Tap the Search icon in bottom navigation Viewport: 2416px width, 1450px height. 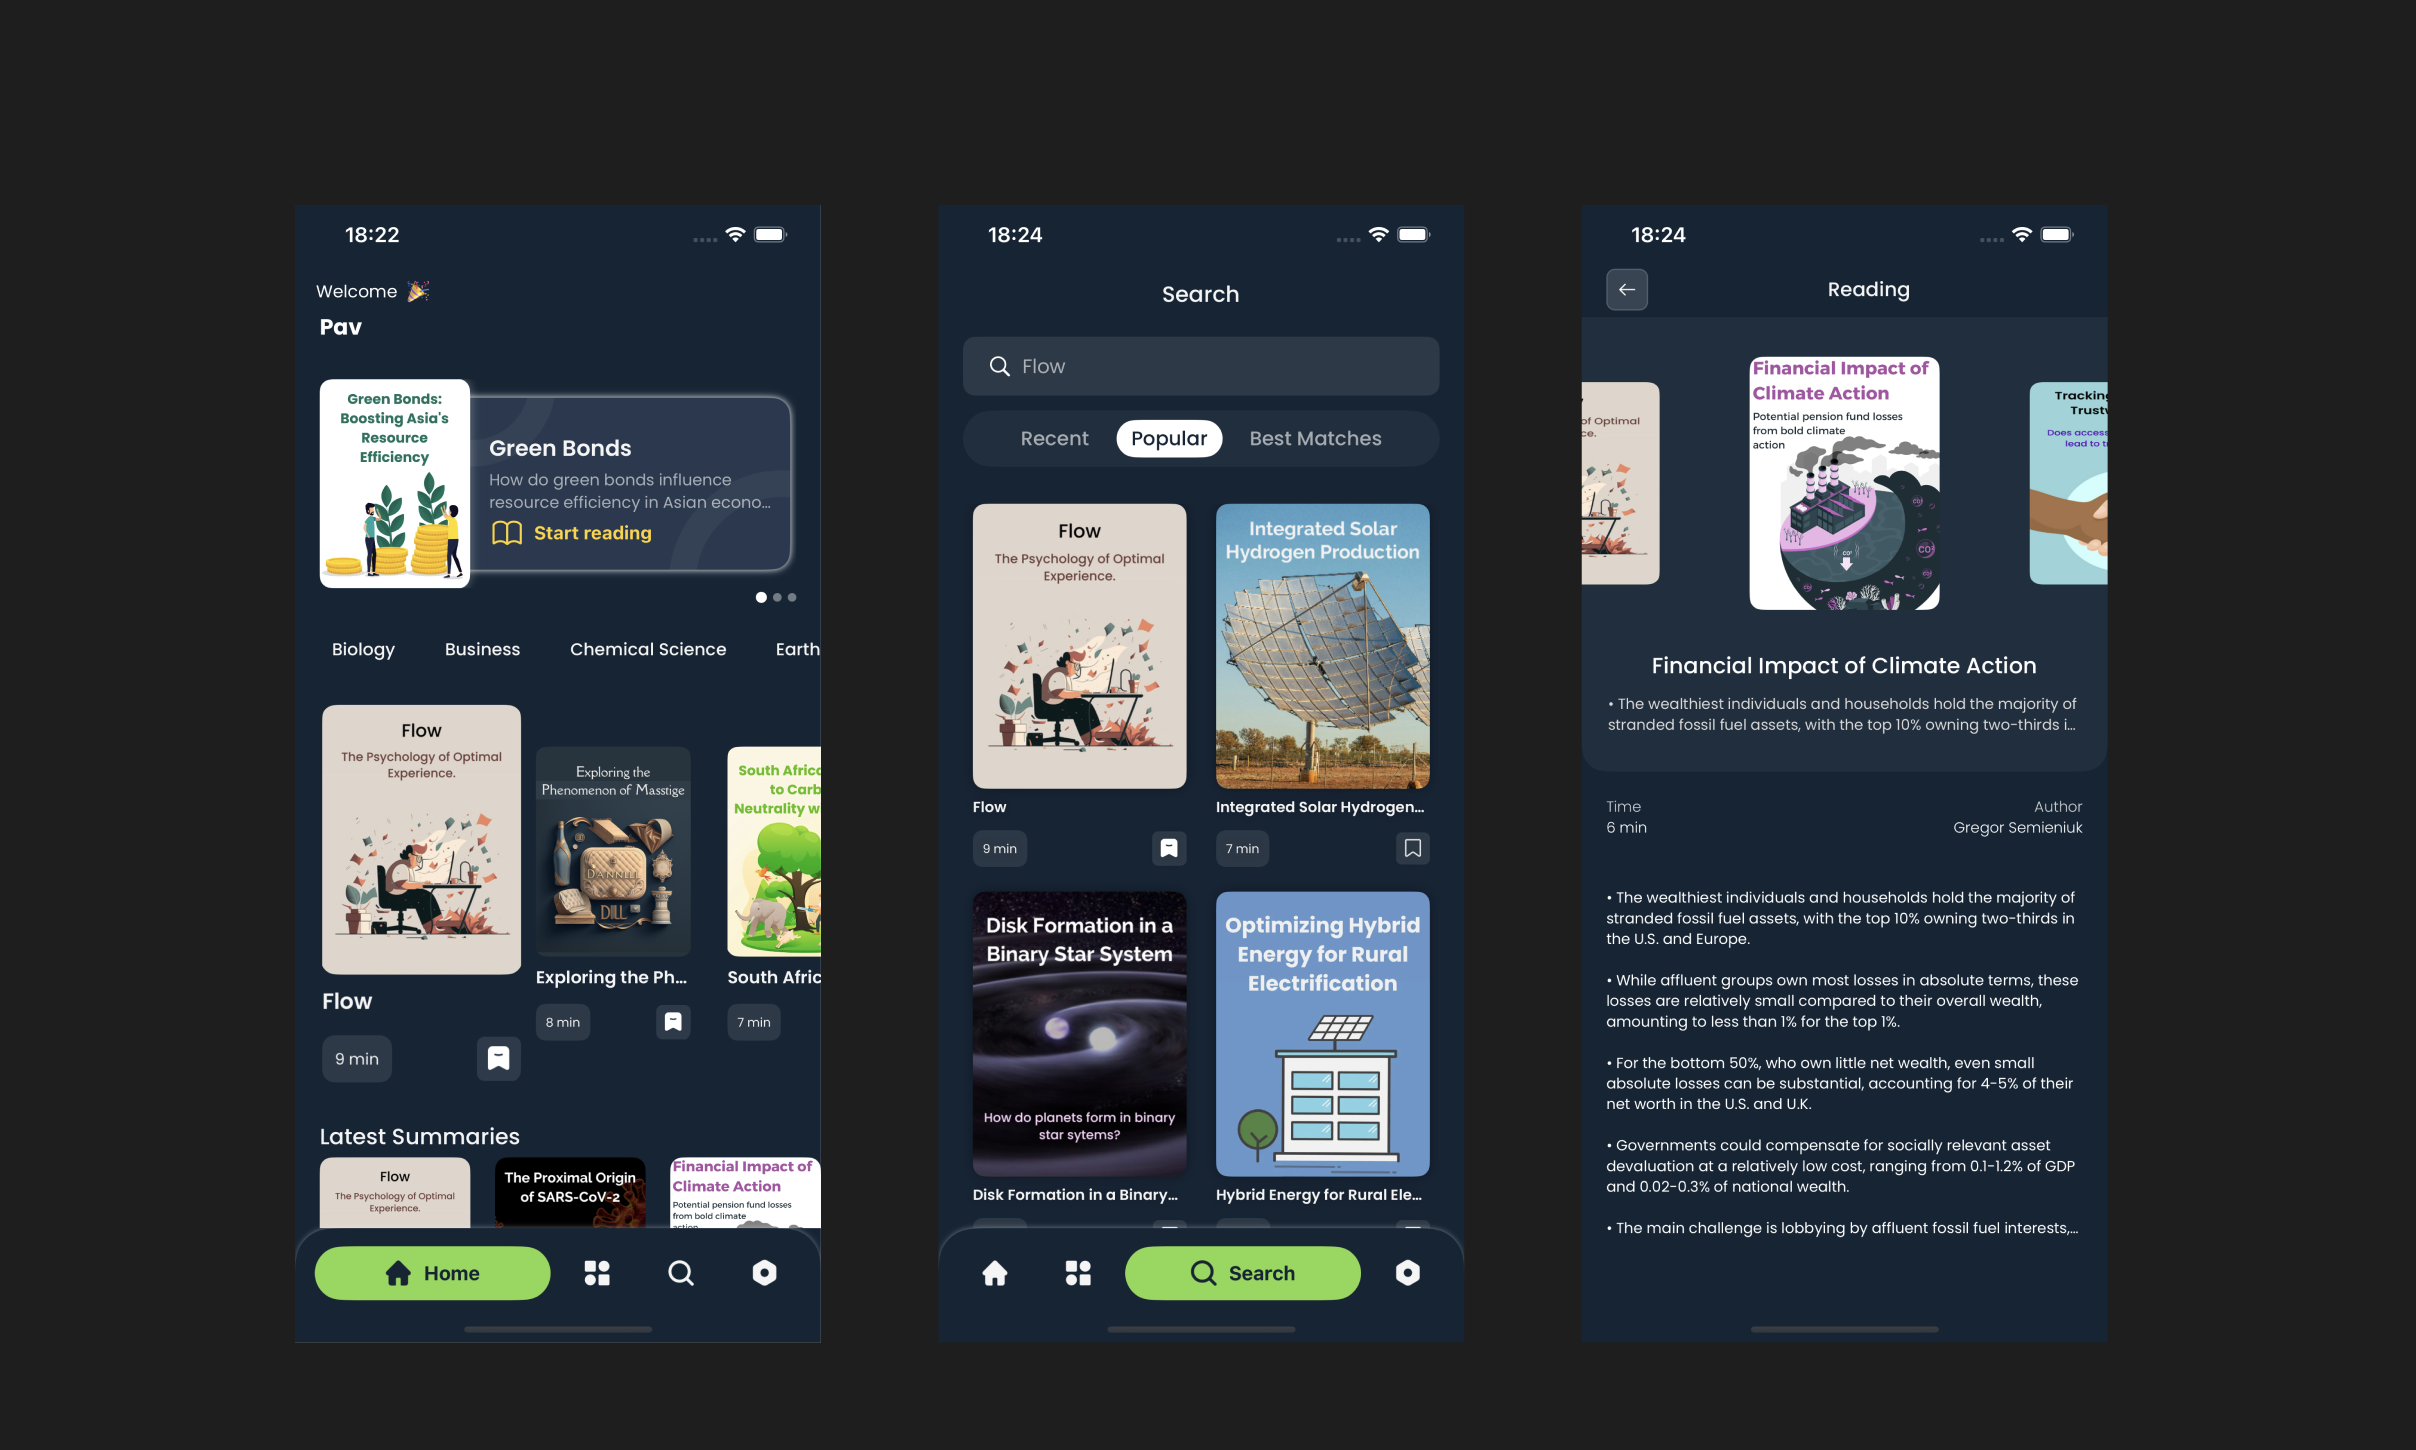pyautogui.click(x=680, y=1272)
